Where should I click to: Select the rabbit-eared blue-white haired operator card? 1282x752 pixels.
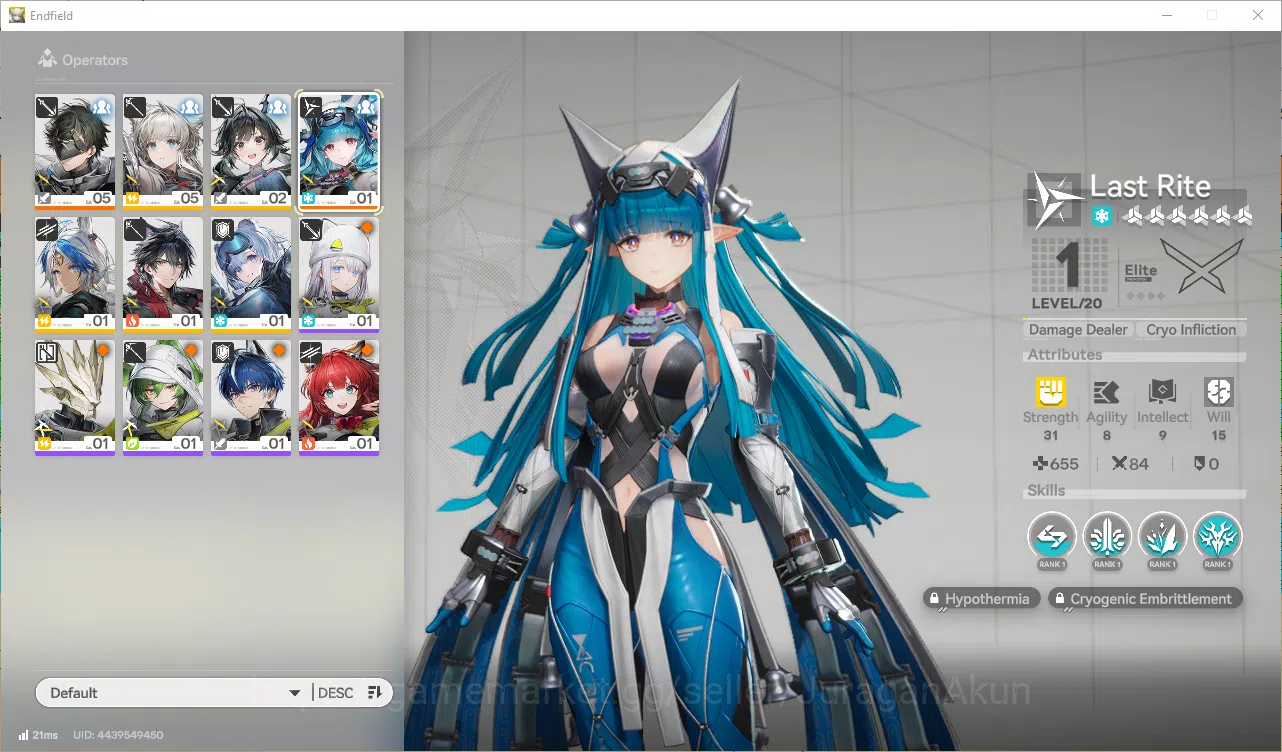click(x=75, y=275)
